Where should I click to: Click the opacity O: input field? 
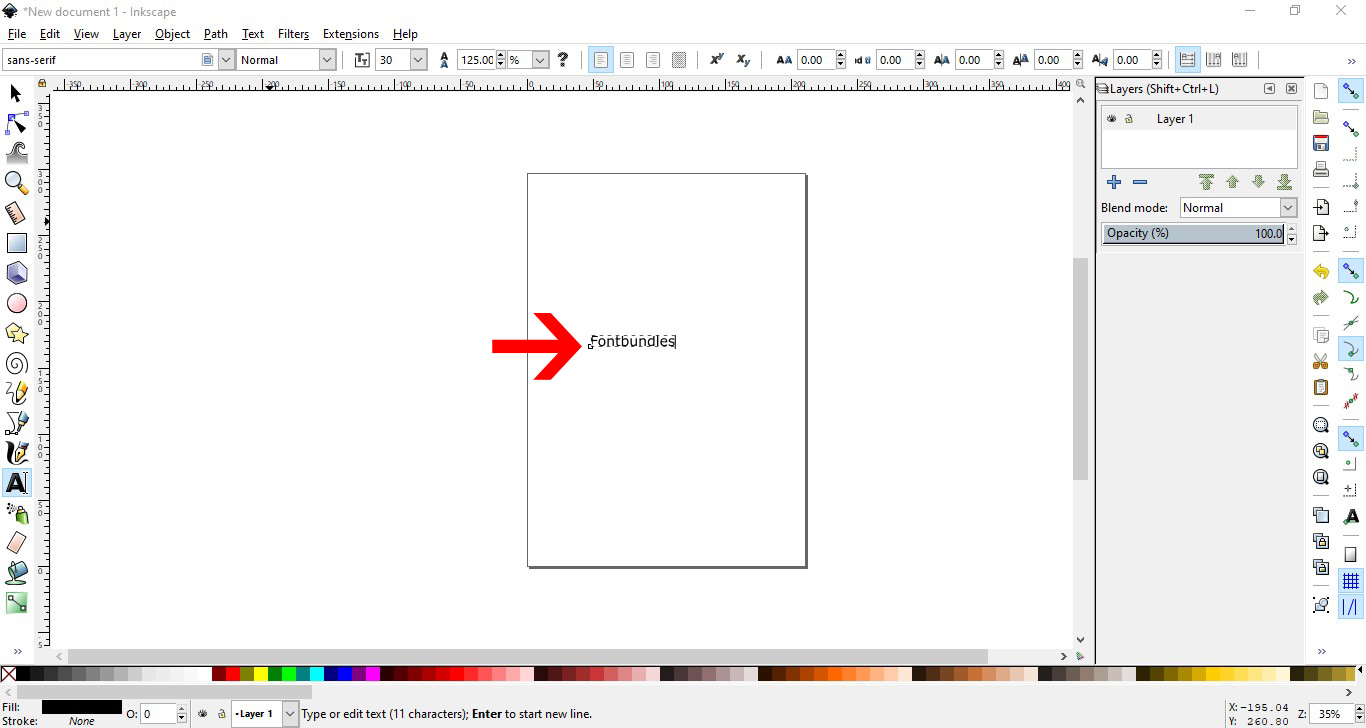(x=158, y=714)
